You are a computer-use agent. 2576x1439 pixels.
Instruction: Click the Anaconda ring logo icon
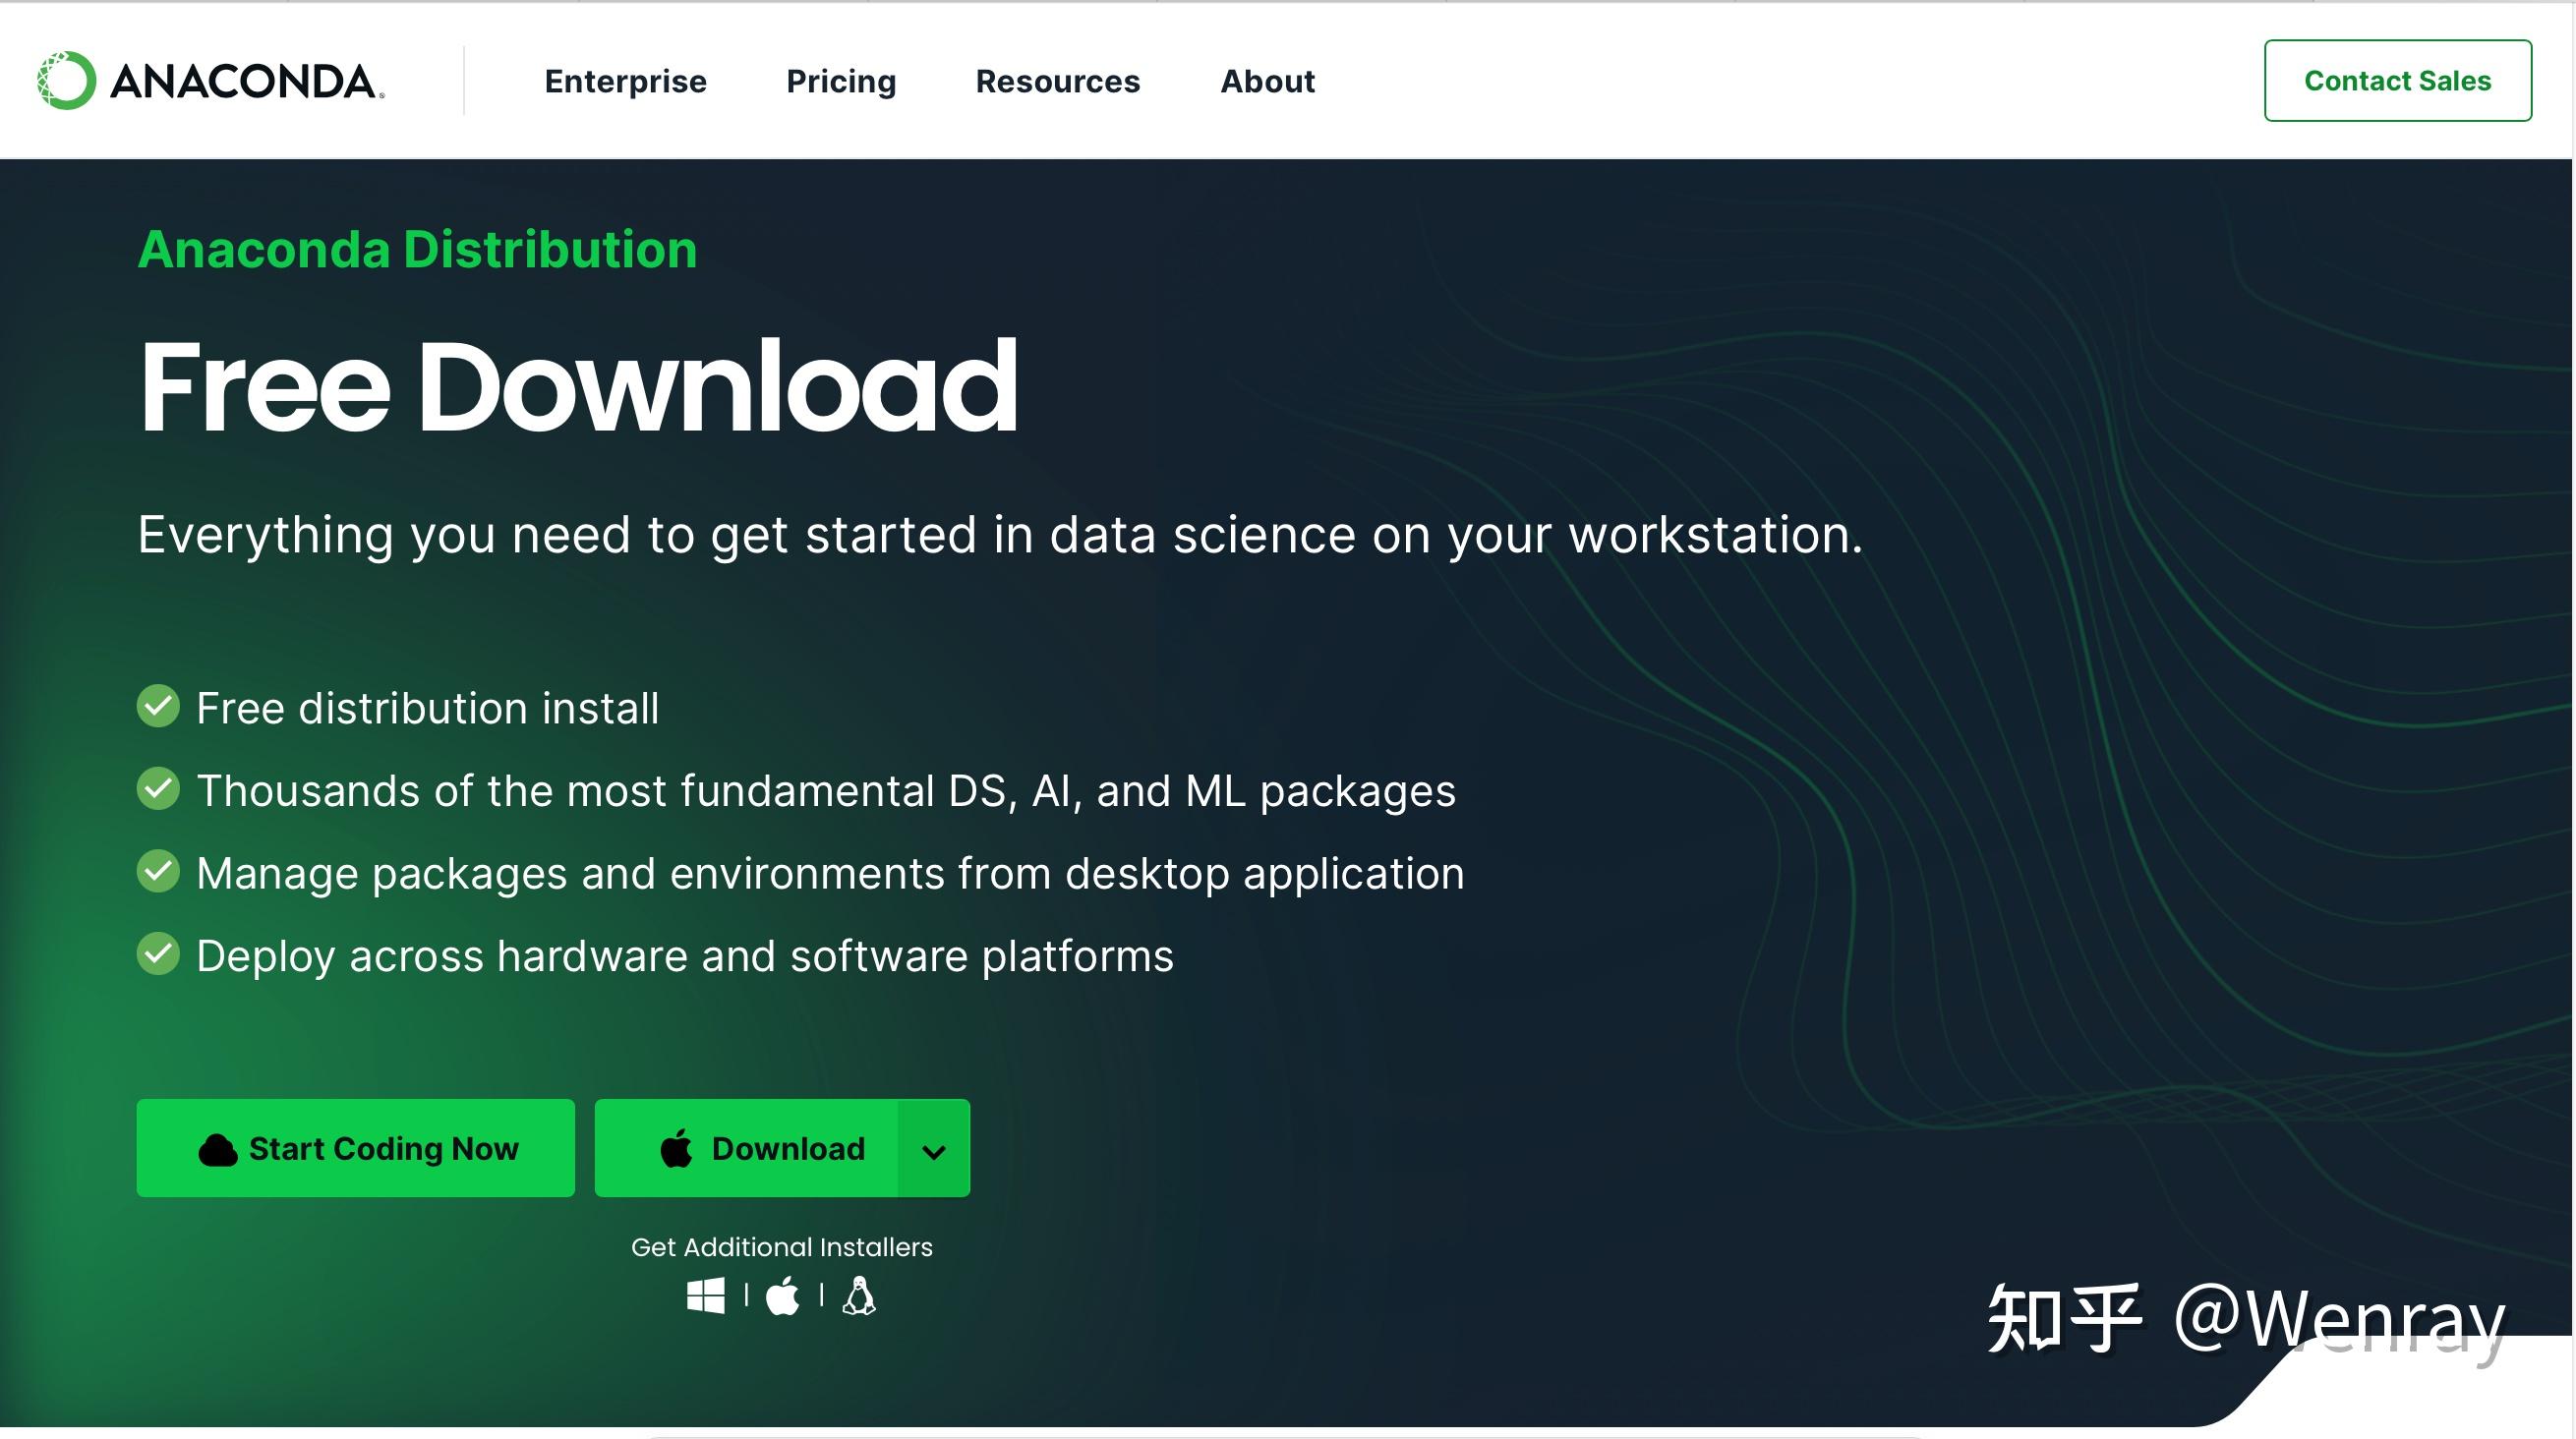(x=66, y=80)
